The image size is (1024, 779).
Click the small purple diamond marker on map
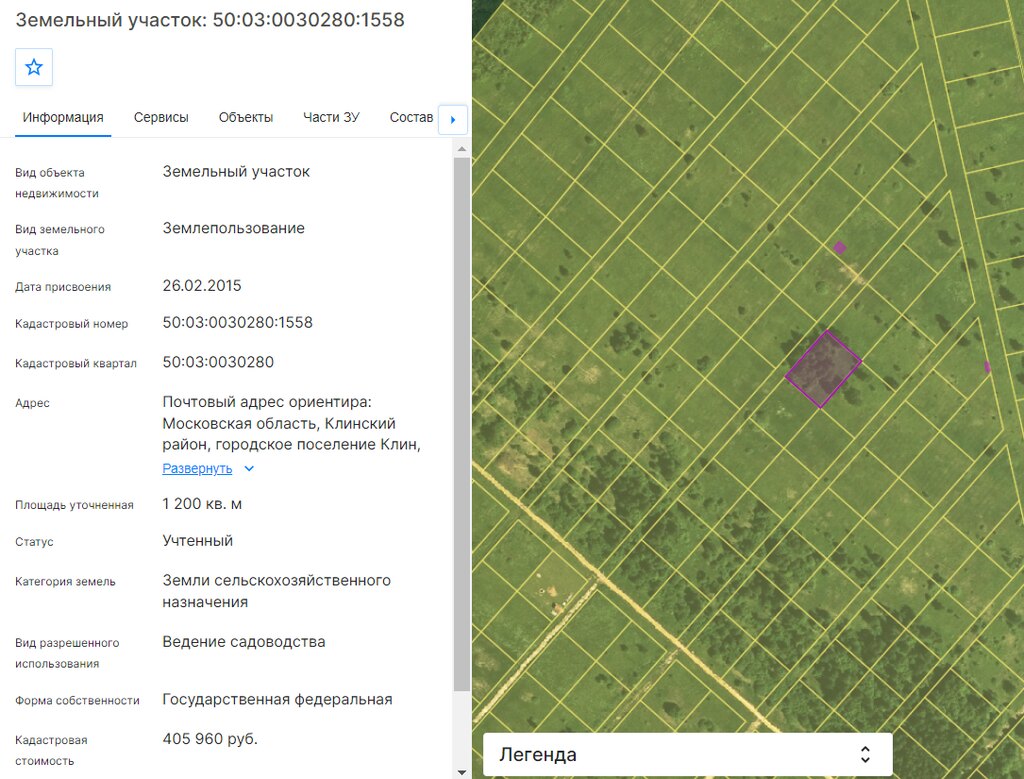[840, 247]
